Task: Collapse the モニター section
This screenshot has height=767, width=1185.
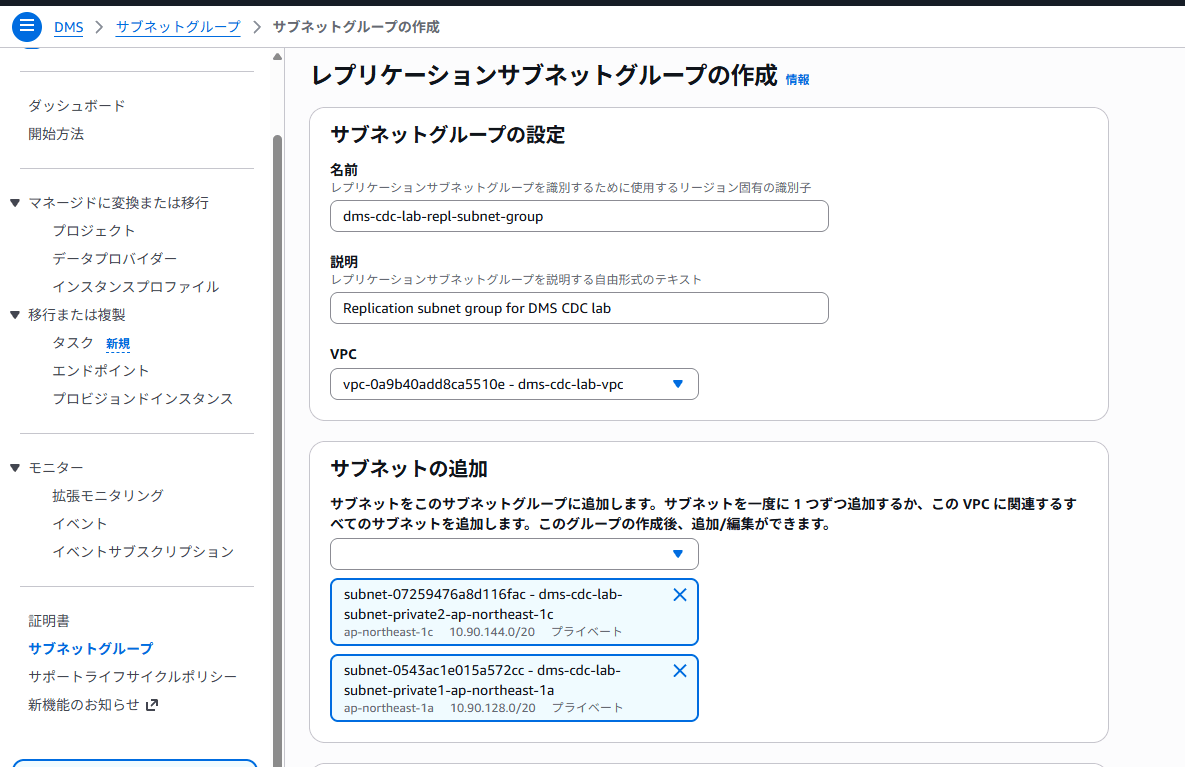Action: coord(15,468)
